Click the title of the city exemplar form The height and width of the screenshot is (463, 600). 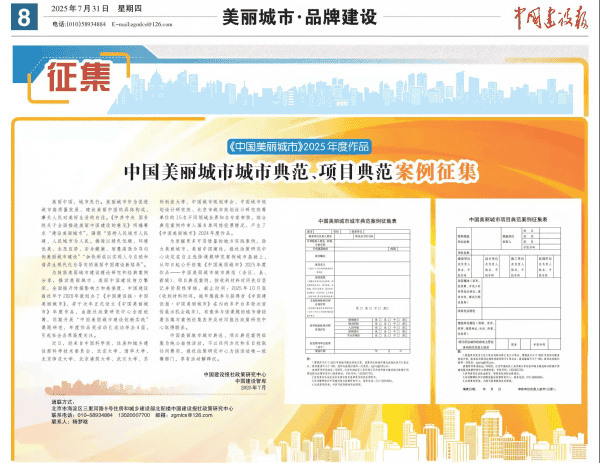tap(353, 220)
